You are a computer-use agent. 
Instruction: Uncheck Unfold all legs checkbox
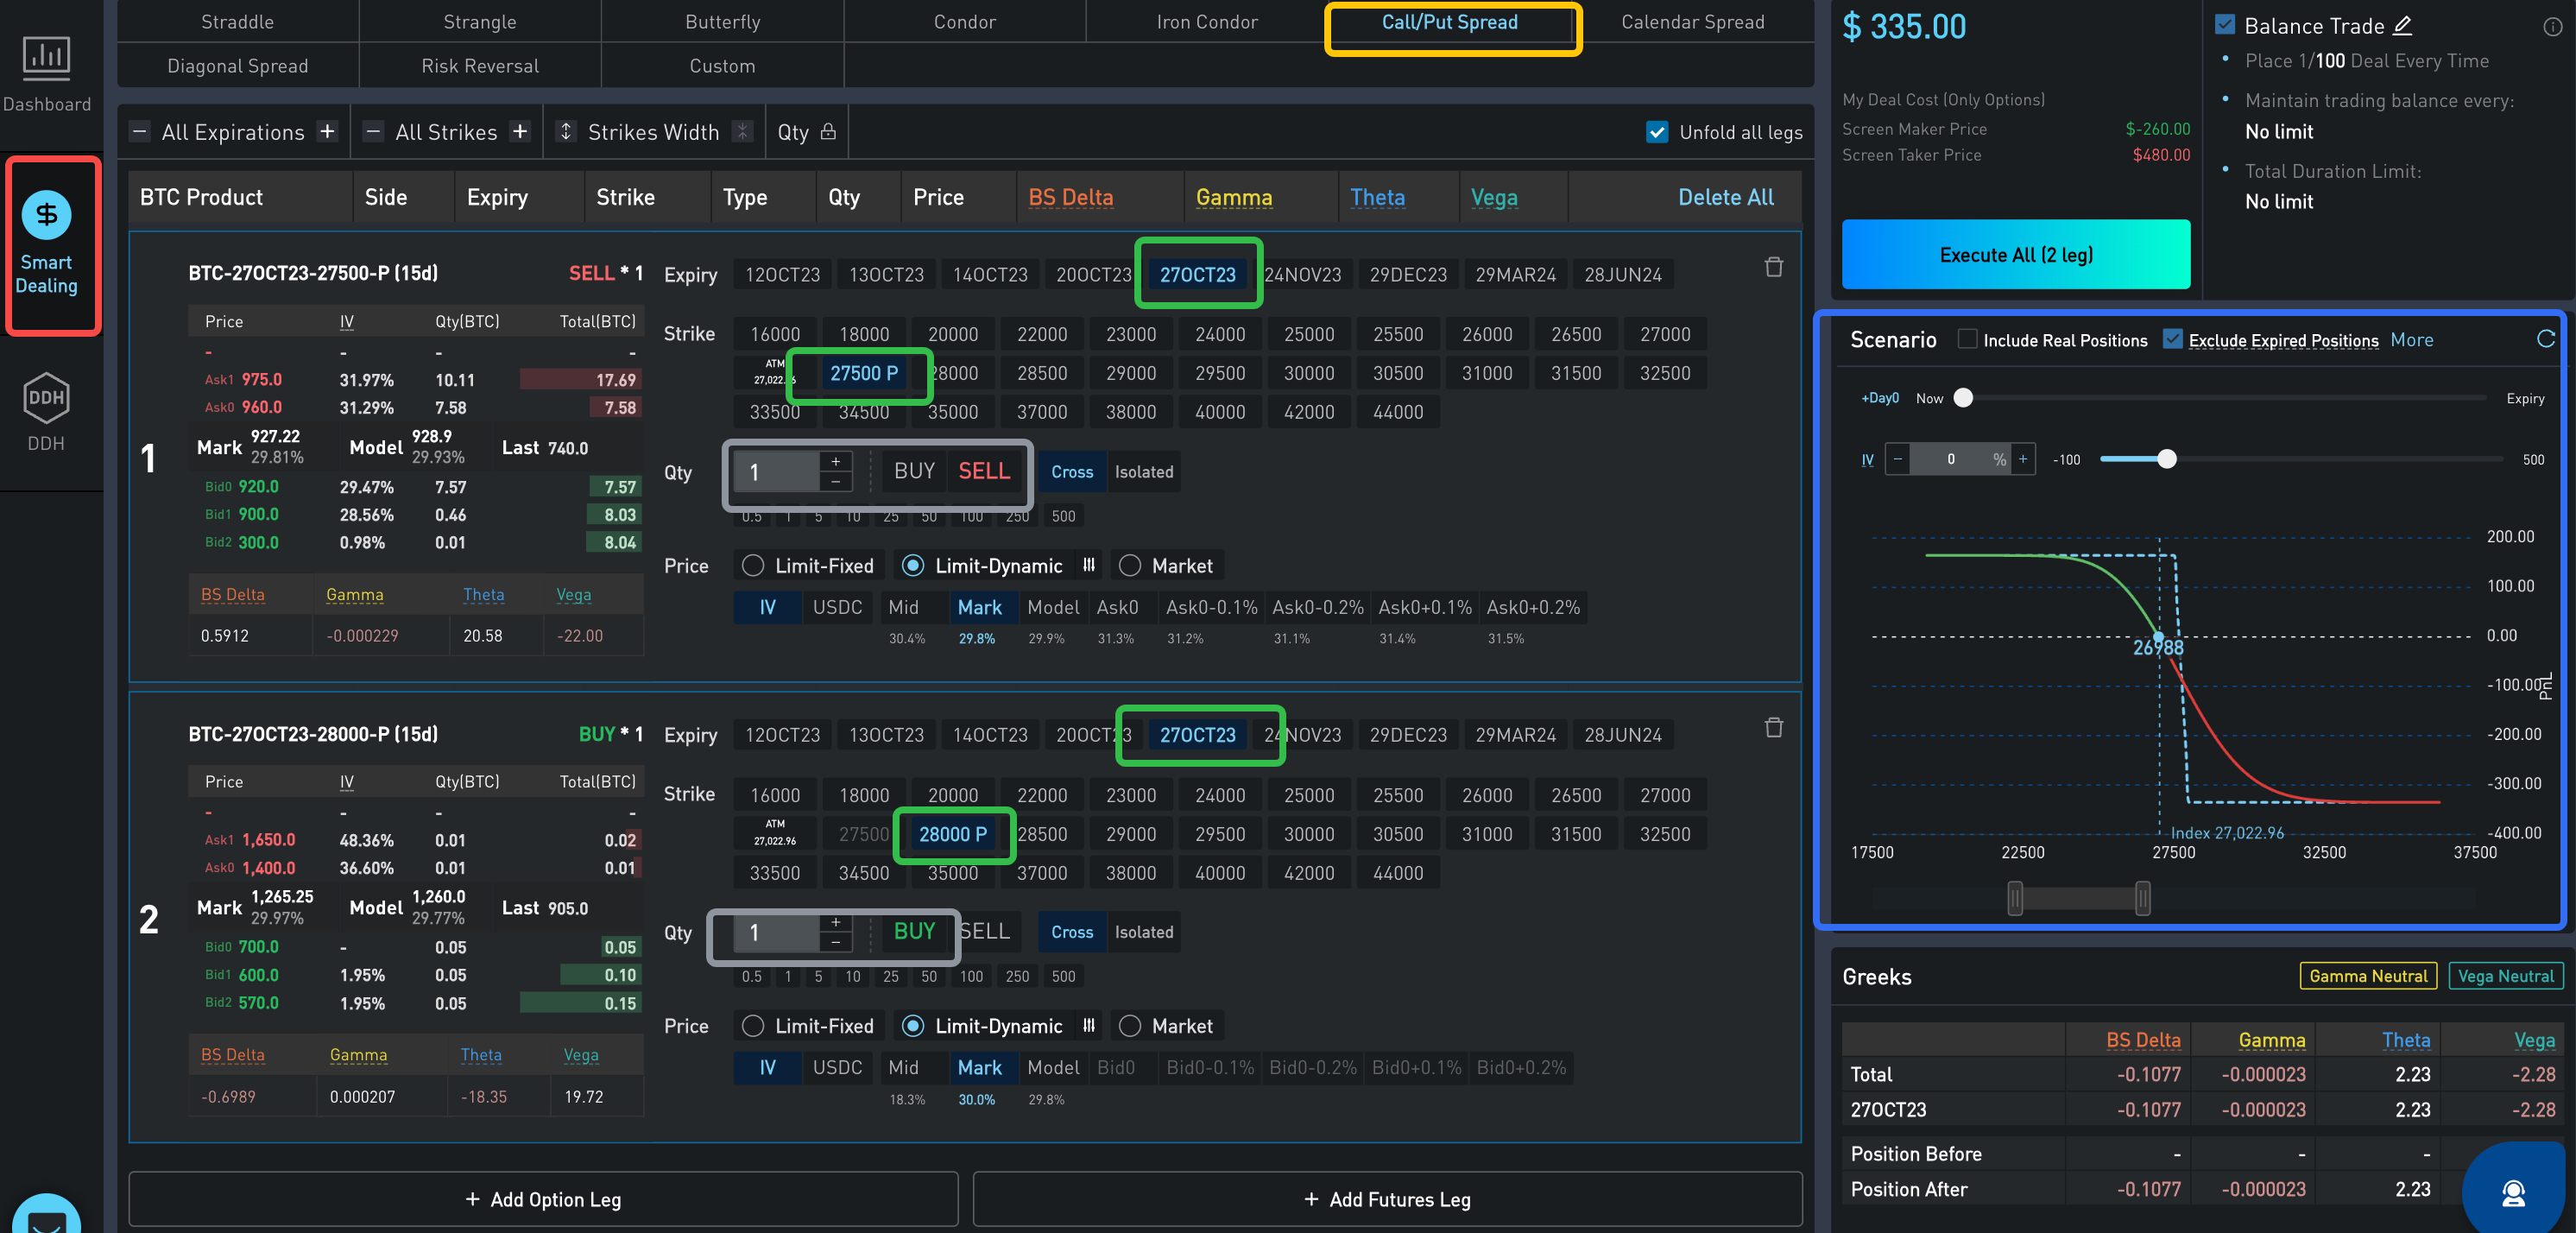pyautogui.click(x=1657, y=132)
